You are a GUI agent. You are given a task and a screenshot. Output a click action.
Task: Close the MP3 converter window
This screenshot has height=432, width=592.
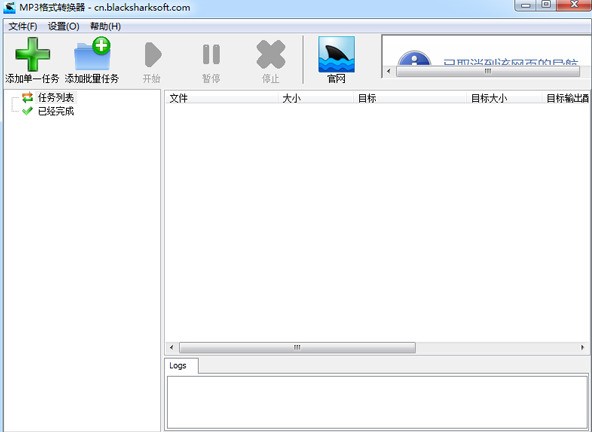pyautogui.click(x=574, y=5)
